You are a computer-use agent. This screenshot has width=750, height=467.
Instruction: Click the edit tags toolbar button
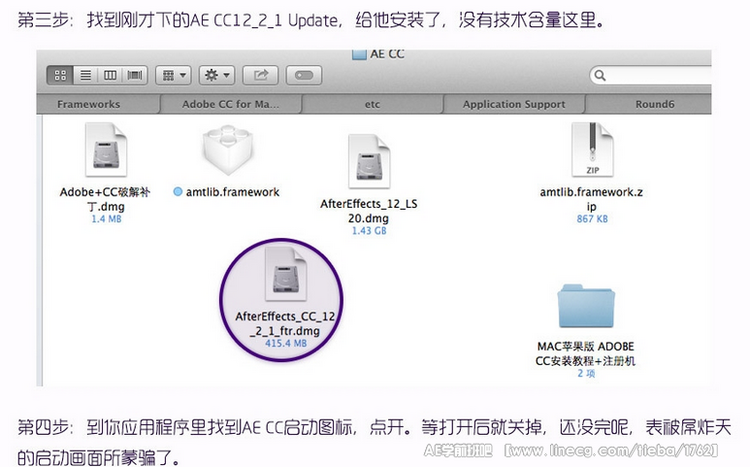pyautogui.click(x=304, y=75)
